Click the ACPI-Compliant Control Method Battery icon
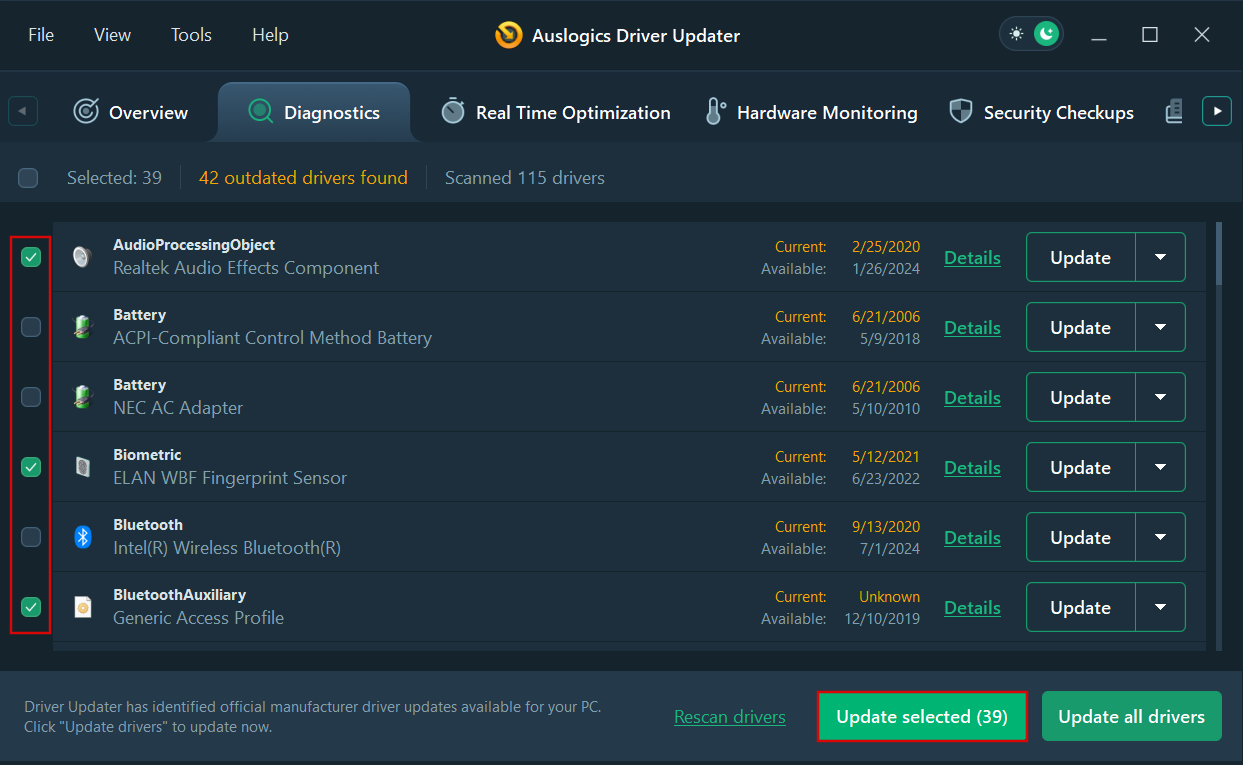 [82, 327]
